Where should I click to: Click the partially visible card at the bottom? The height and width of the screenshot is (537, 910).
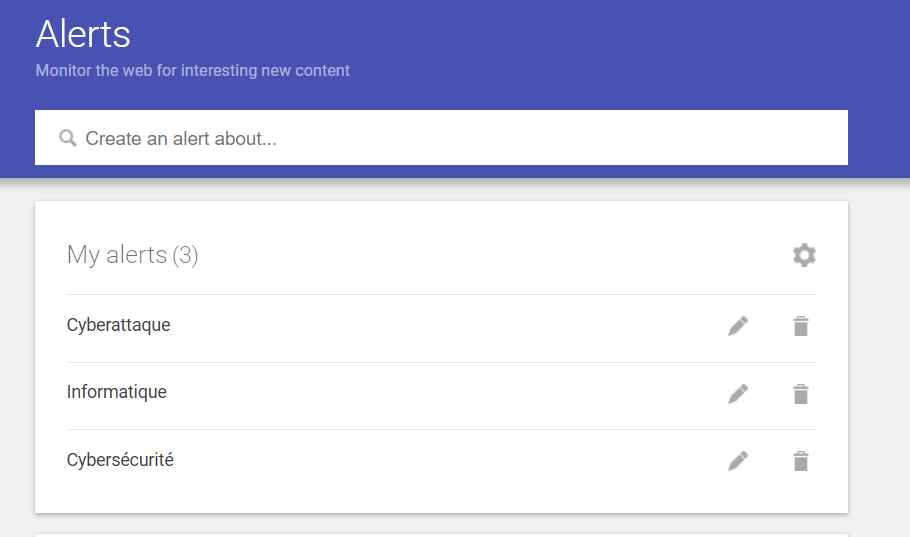click(x=440, y=534)
